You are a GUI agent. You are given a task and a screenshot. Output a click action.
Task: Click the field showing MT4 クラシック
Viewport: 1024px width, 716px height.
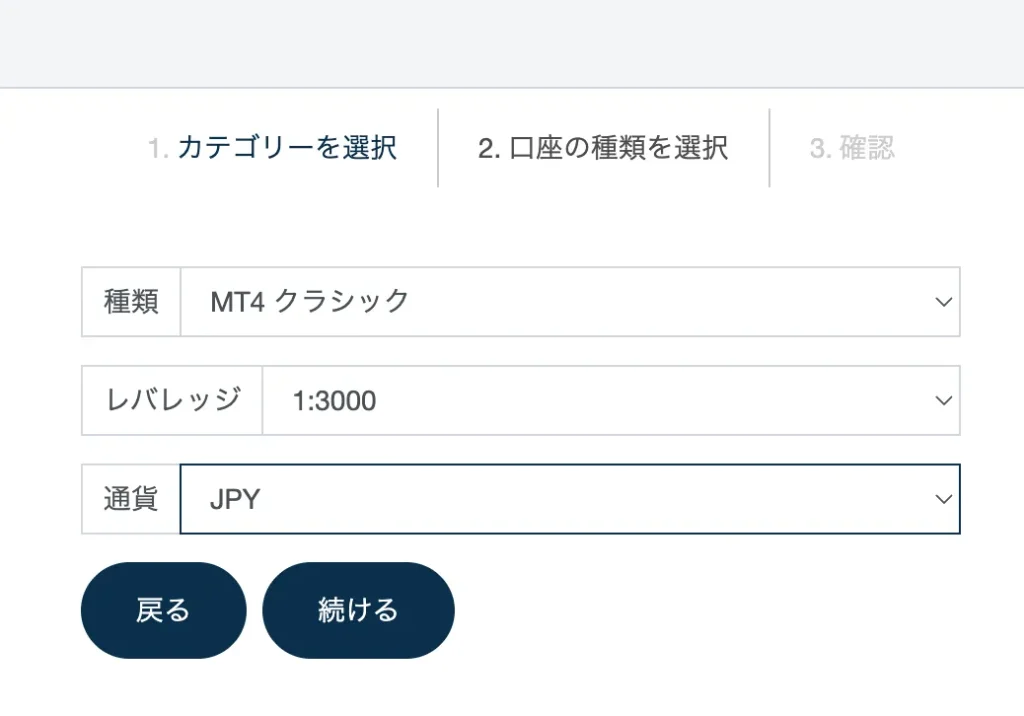500,302
